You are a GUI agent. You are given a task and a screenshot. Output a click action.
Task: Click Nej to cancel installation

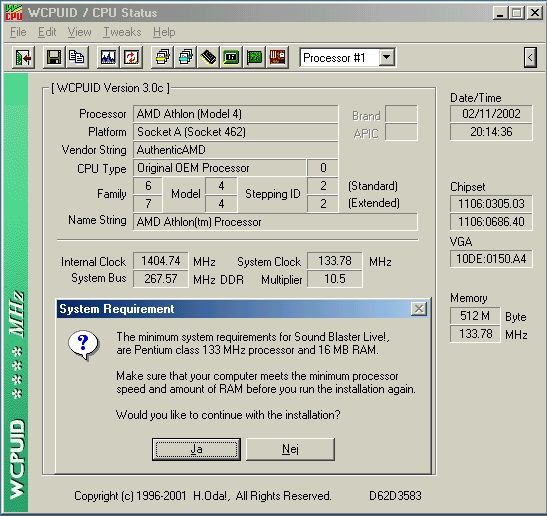(x=290, y=449)
